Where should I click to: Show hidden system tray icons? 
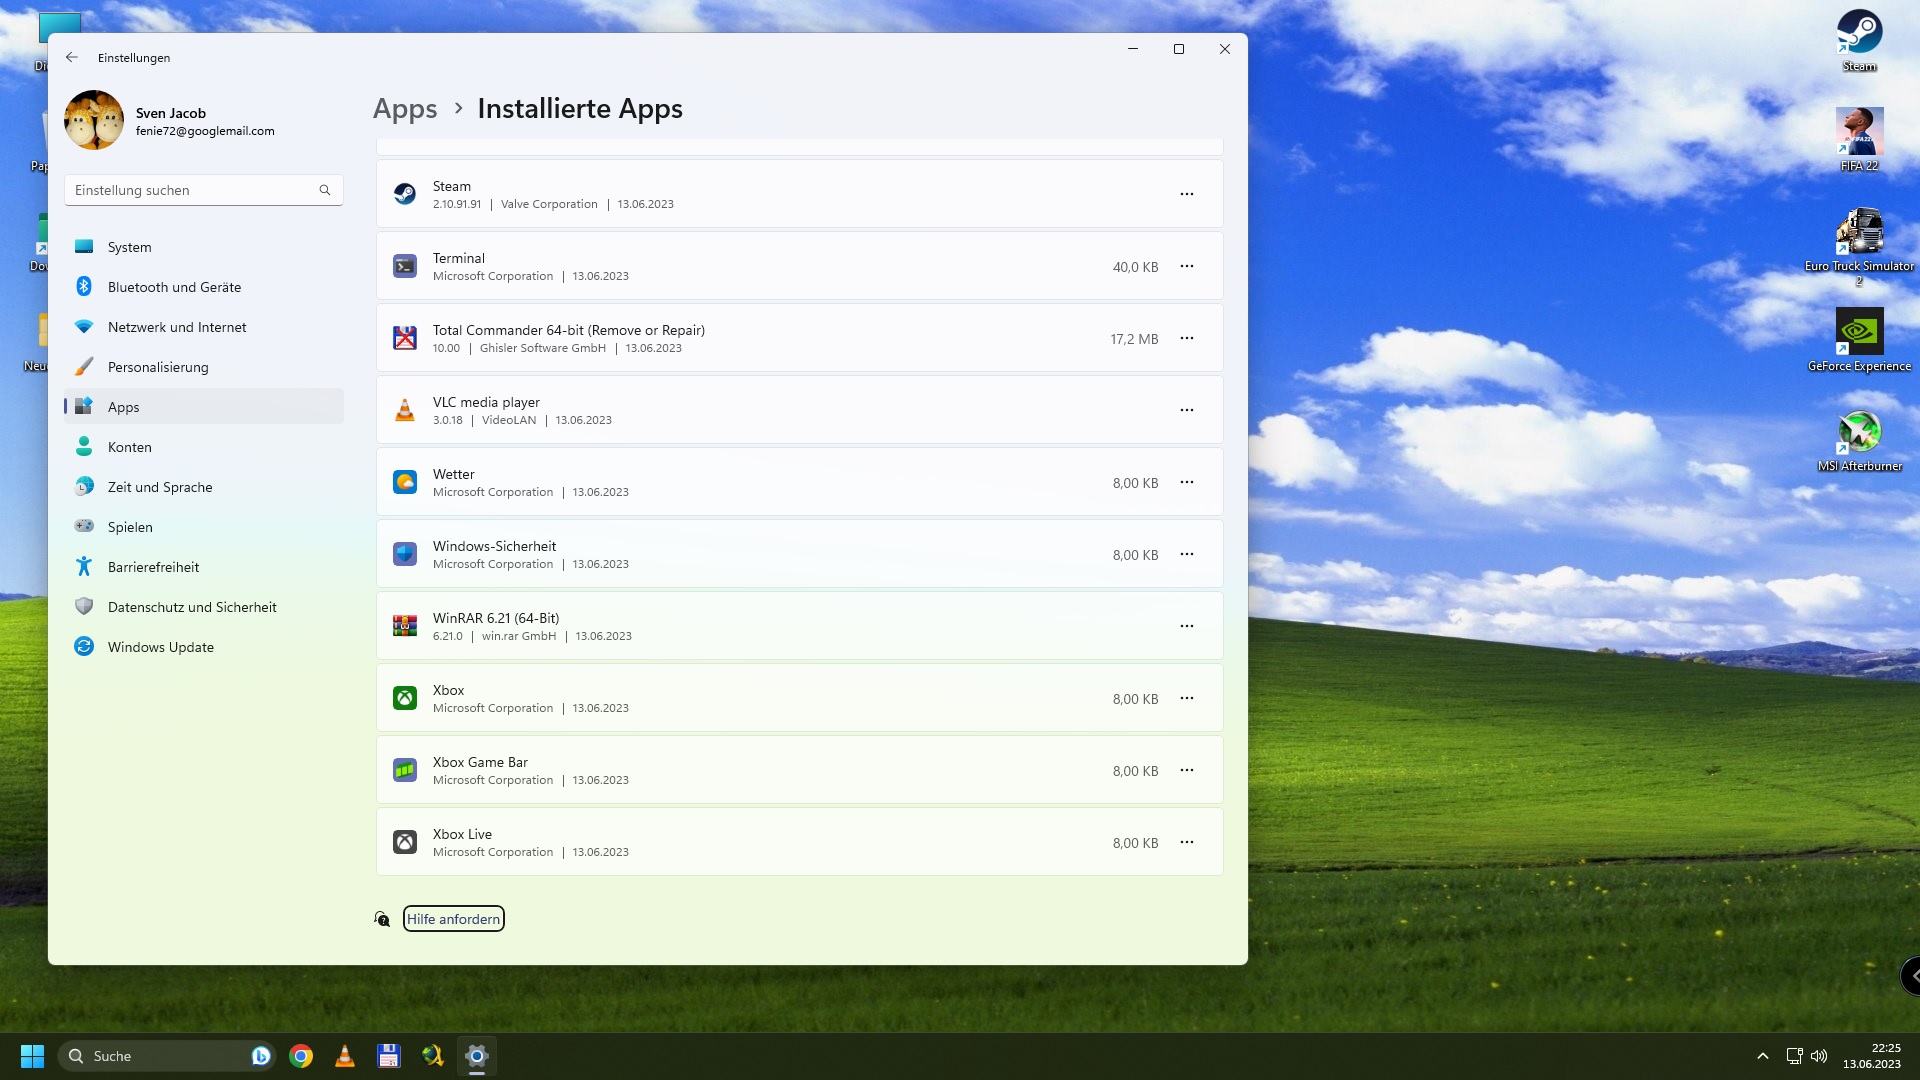[x=1763, y=1056]
